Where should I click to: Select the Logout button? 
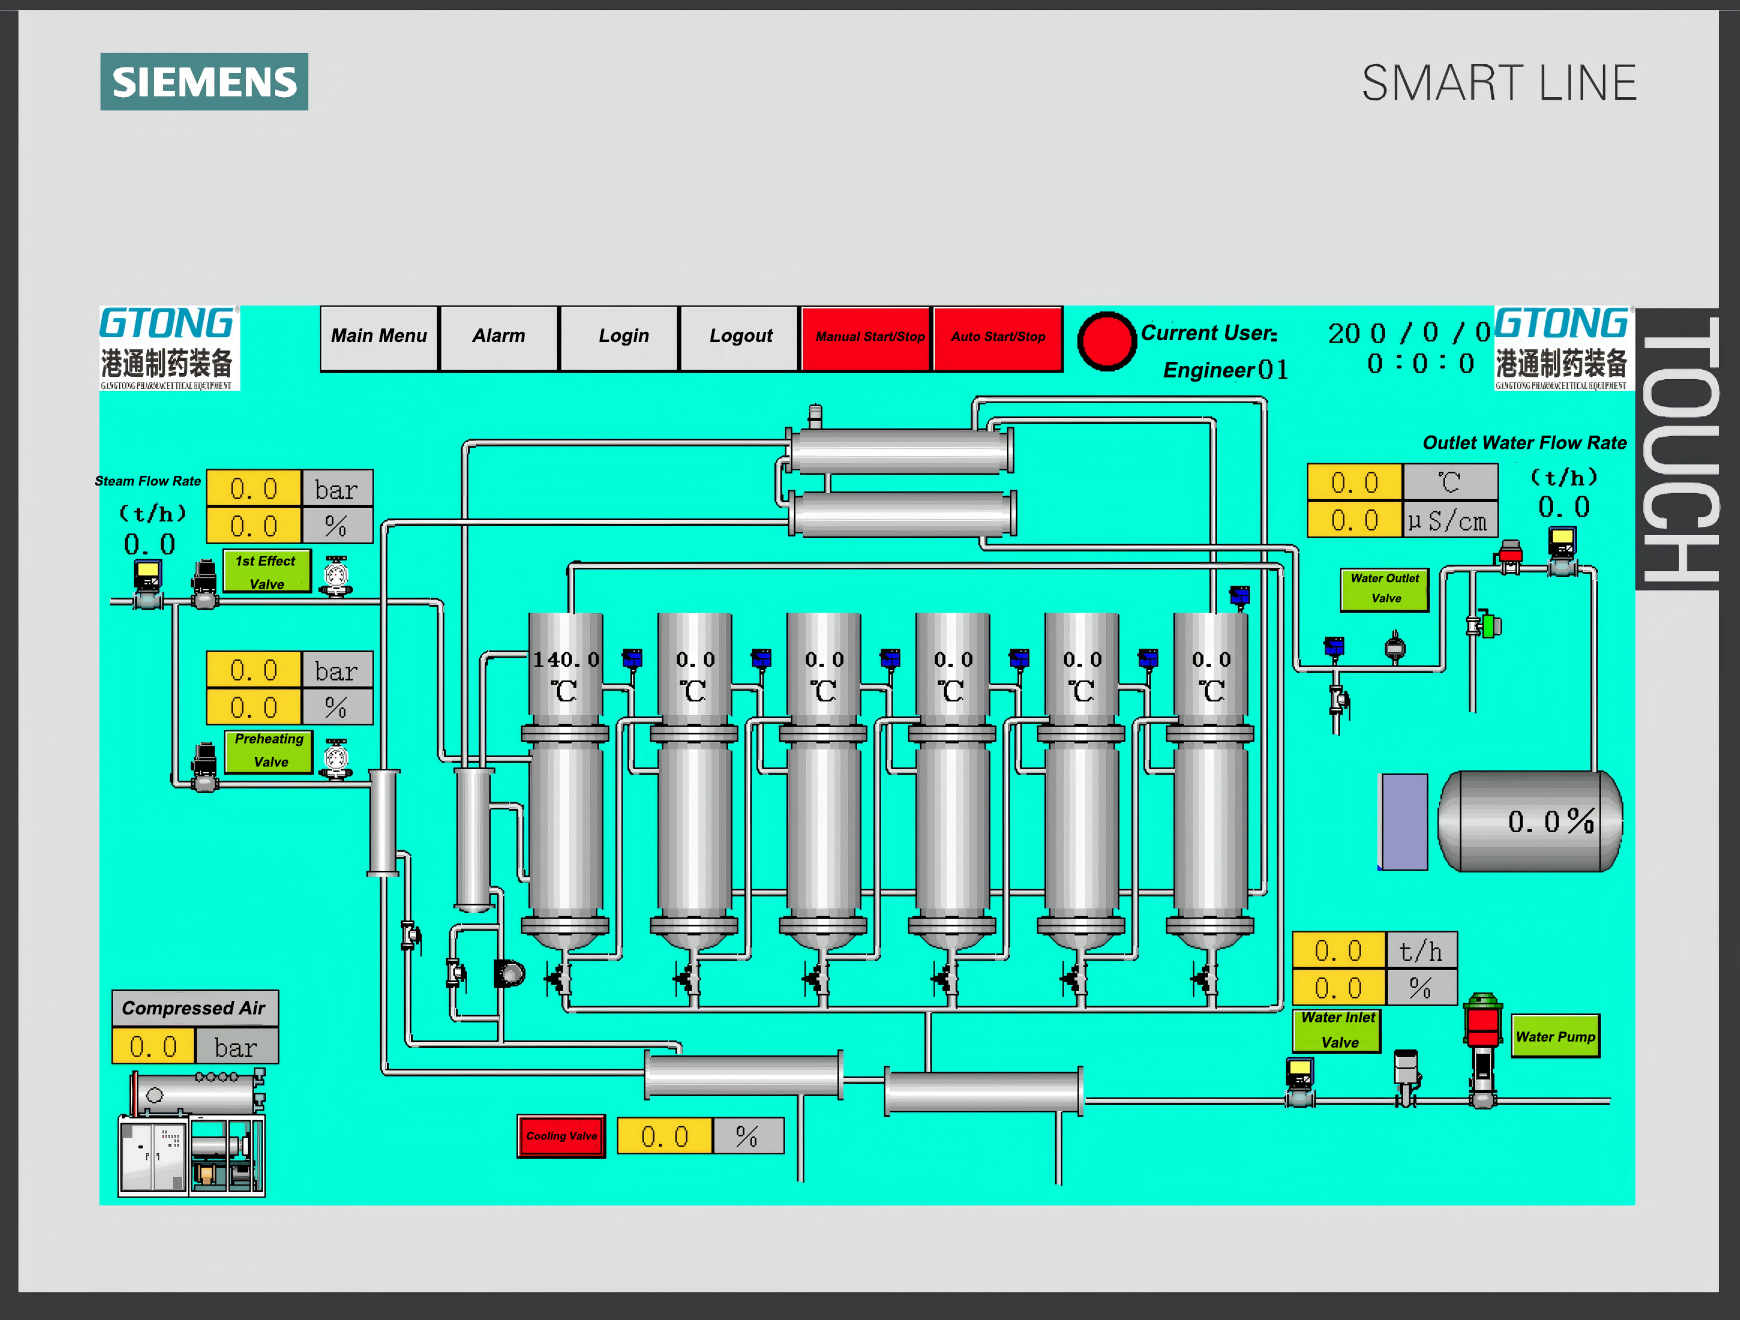(x=739, y=338)
